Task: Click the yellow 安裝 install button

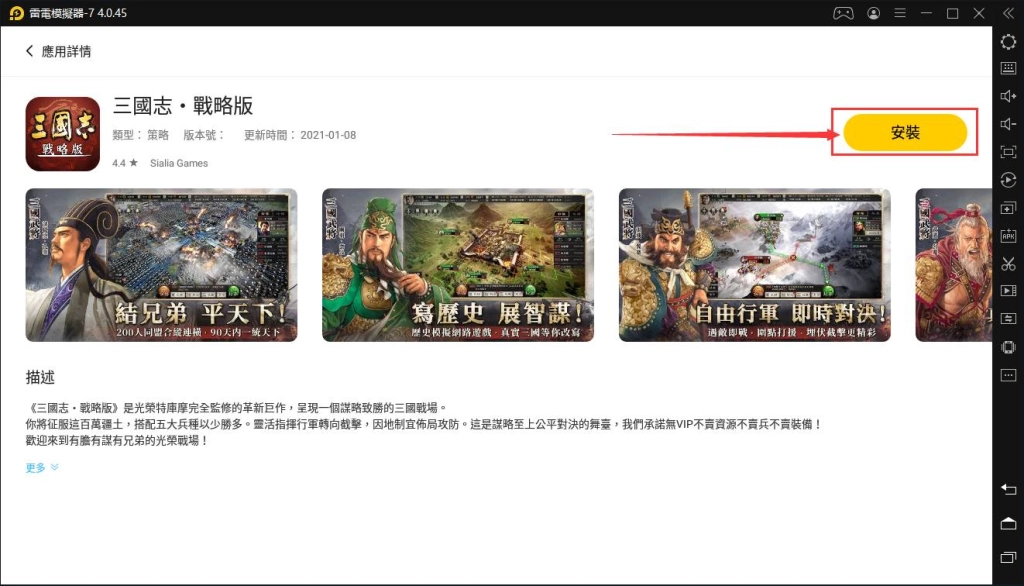Action: [904, 133]
